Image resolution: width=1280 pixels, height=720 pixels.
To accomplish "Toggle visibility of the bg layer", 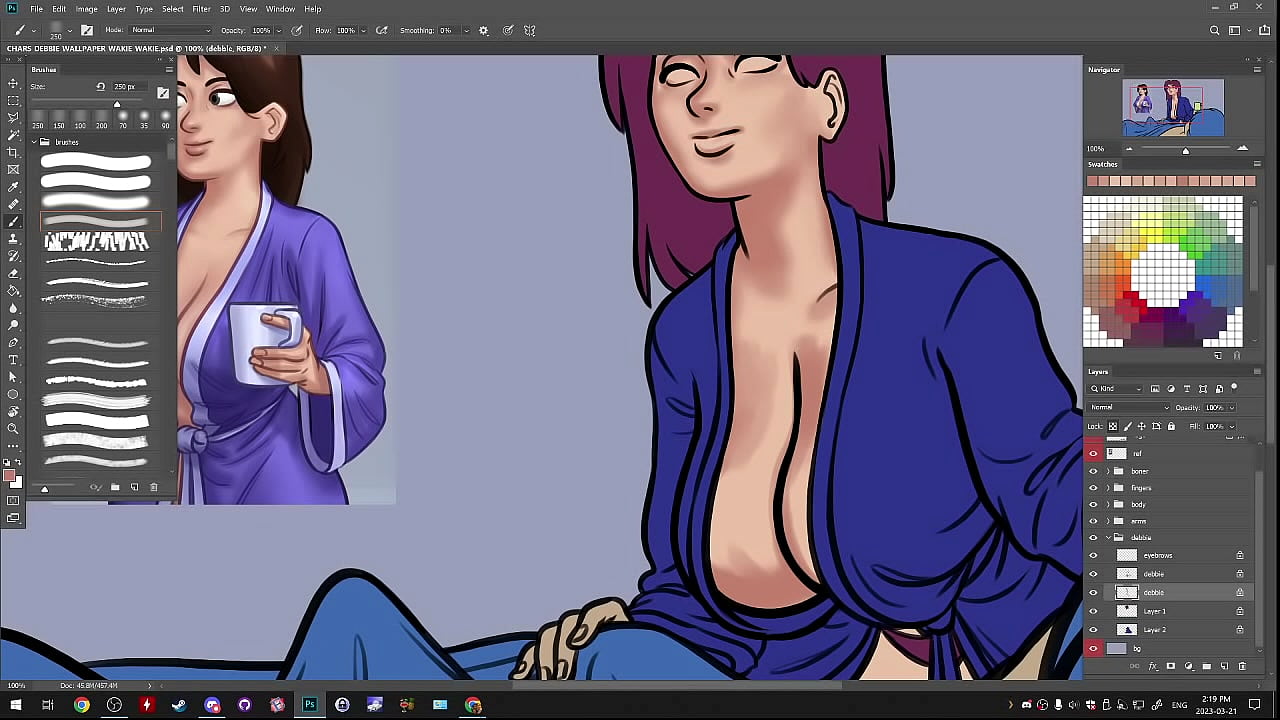I will point(1093,648).
